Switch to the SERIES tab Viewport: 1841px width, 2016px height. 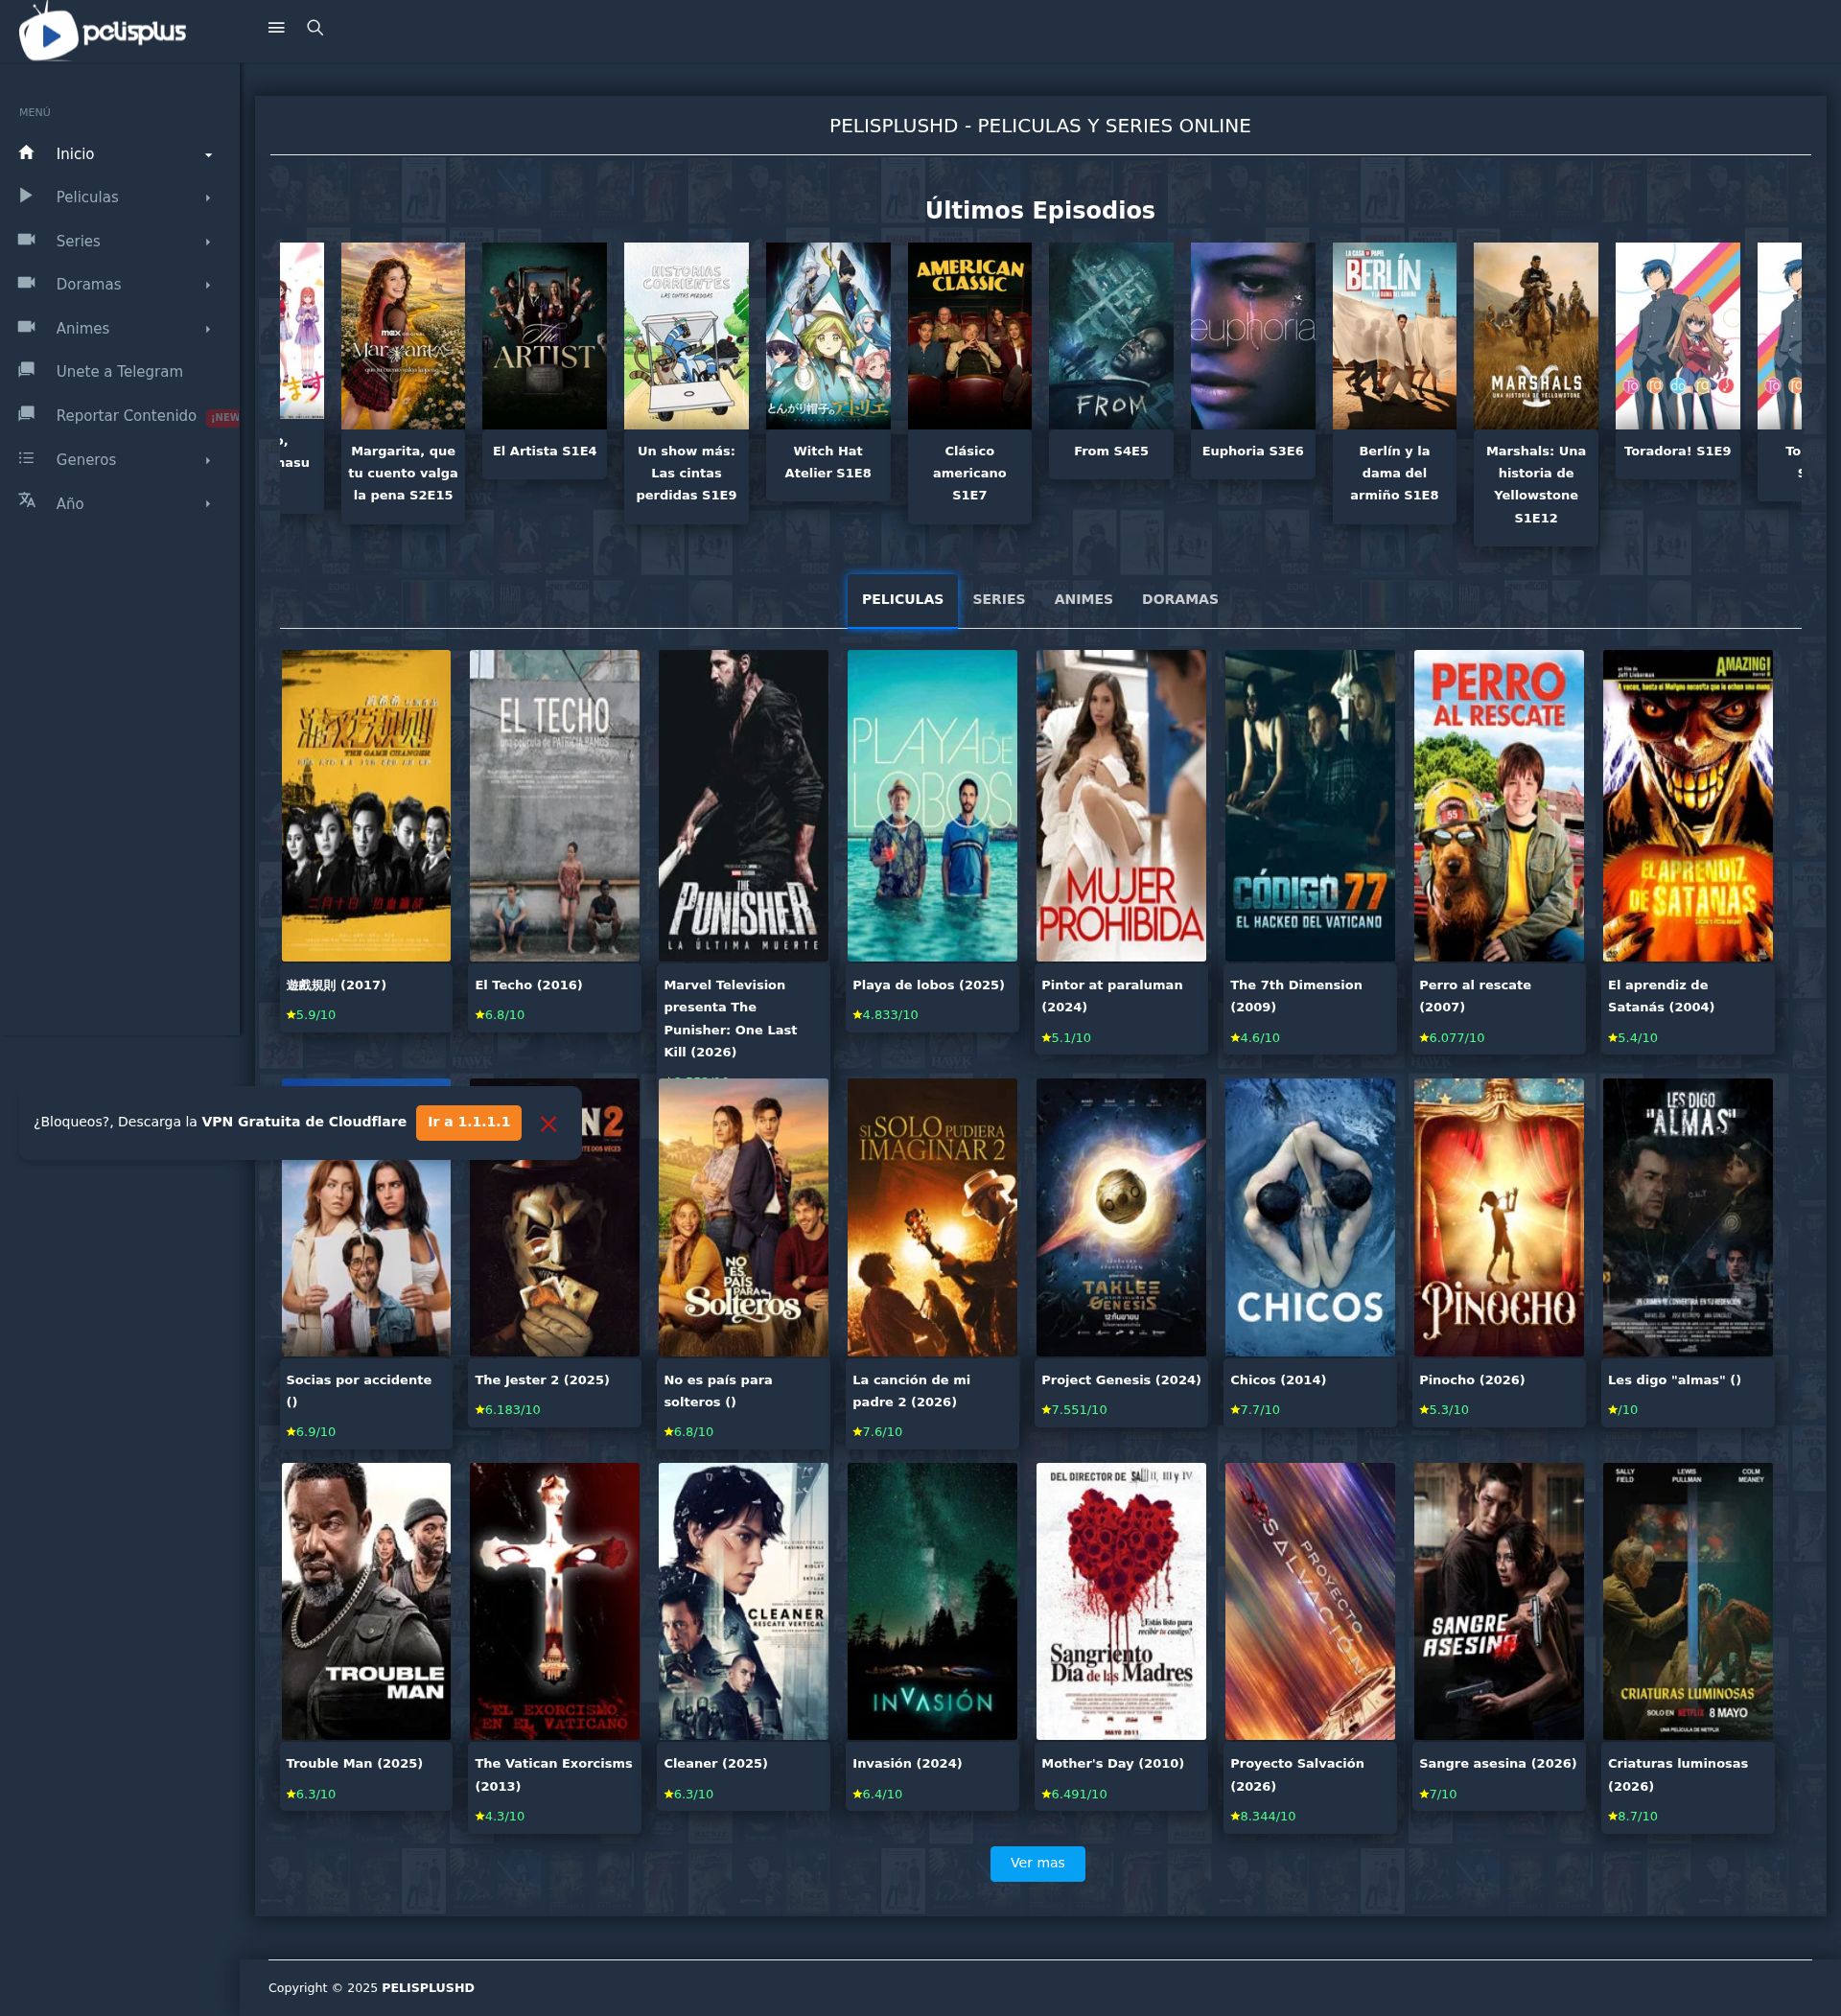(x=998, y=600)
